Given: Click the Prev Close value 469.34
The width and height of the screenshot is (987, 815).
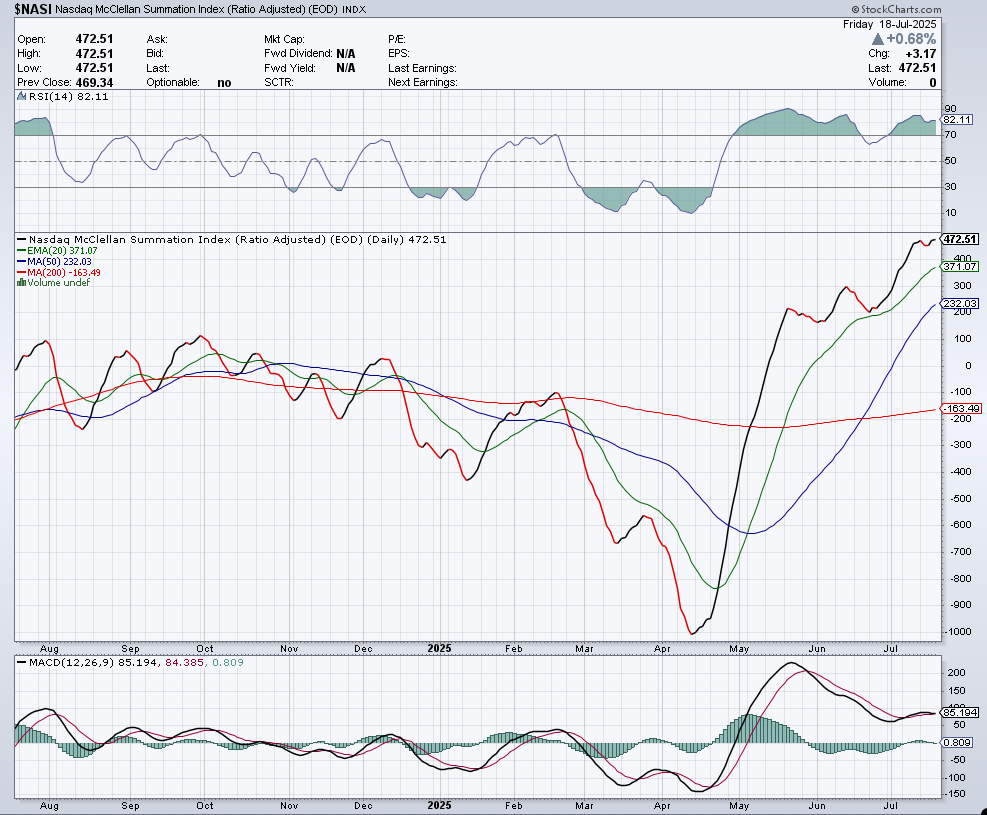Looking at the screenshot, I should pos(94,82).
